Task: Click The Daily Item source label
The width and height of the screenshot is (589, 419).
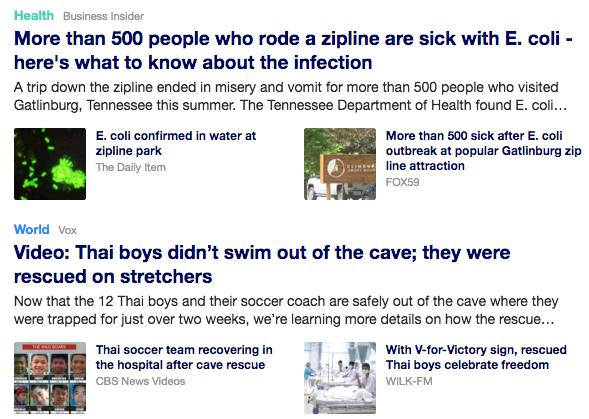Action: [x=131, y=167]
